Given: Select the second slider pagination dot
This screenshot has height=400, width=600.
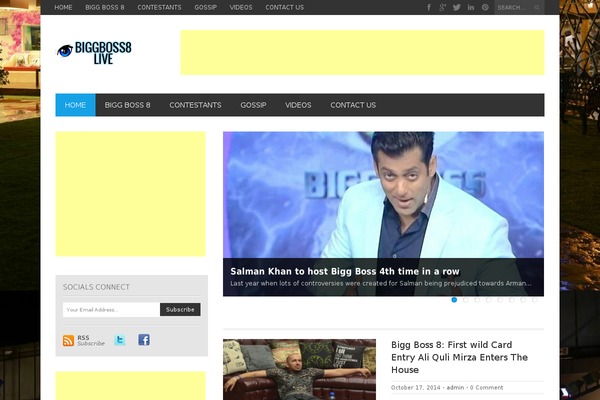Looking at the screenshot, I should pyautogui.click(x=466, y=300).
